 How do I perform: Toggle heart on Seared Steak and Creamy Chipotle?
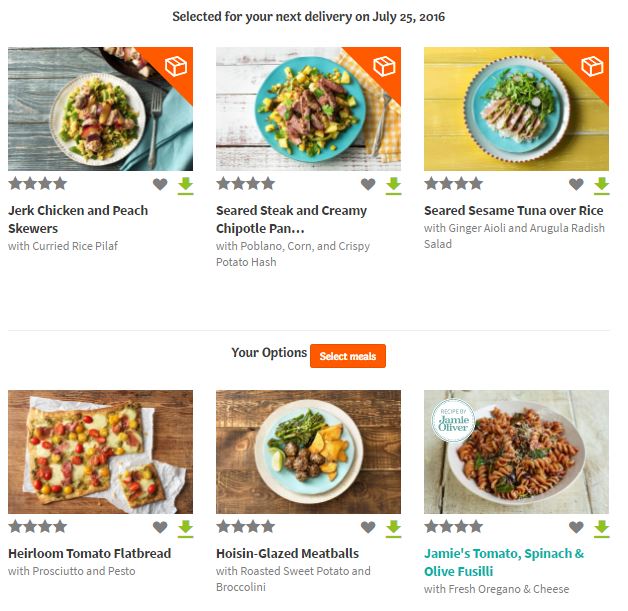click(x=368, y=184)
